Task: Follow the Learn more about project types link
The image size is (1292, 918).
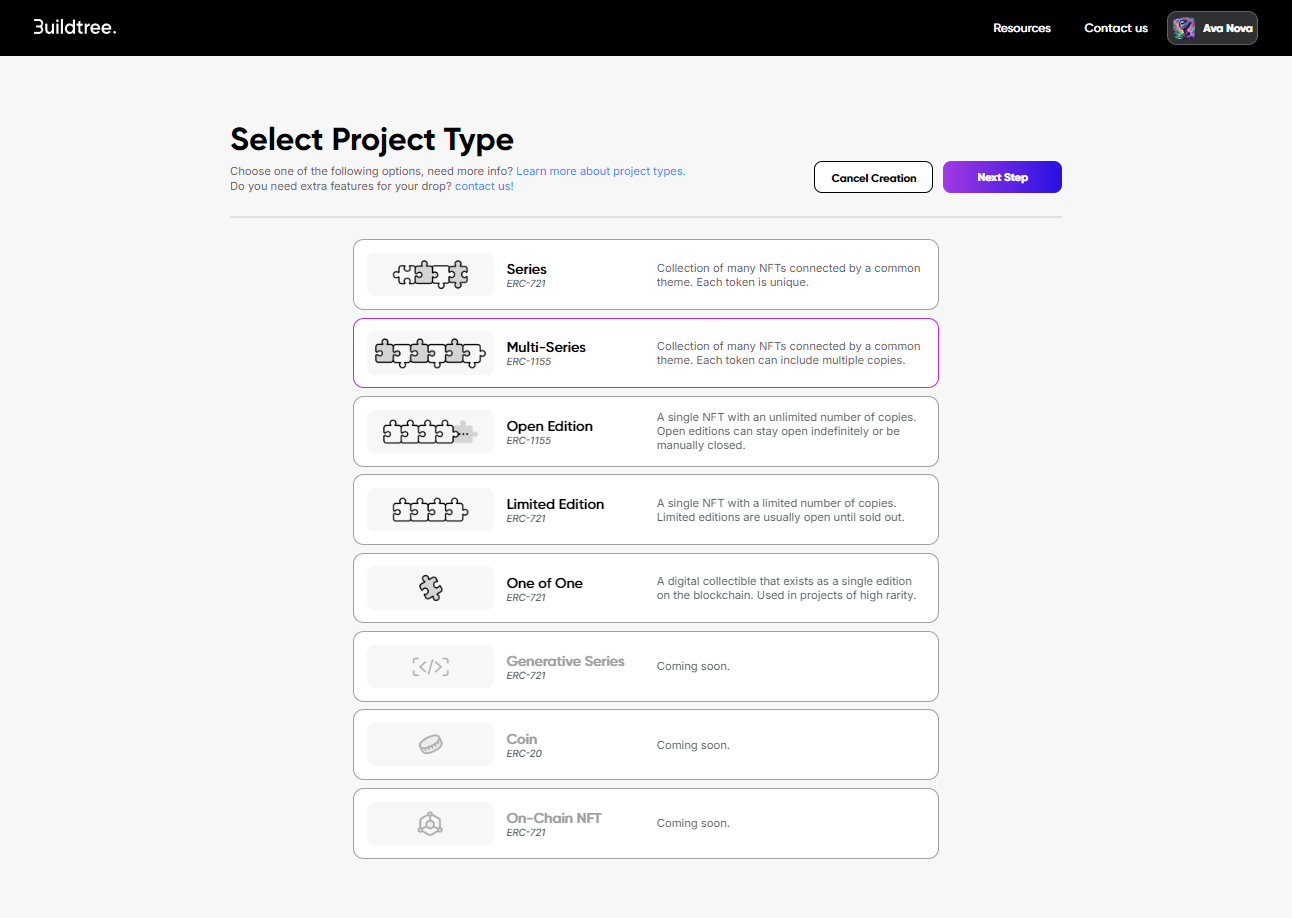Action: click(x=600, y=171)
